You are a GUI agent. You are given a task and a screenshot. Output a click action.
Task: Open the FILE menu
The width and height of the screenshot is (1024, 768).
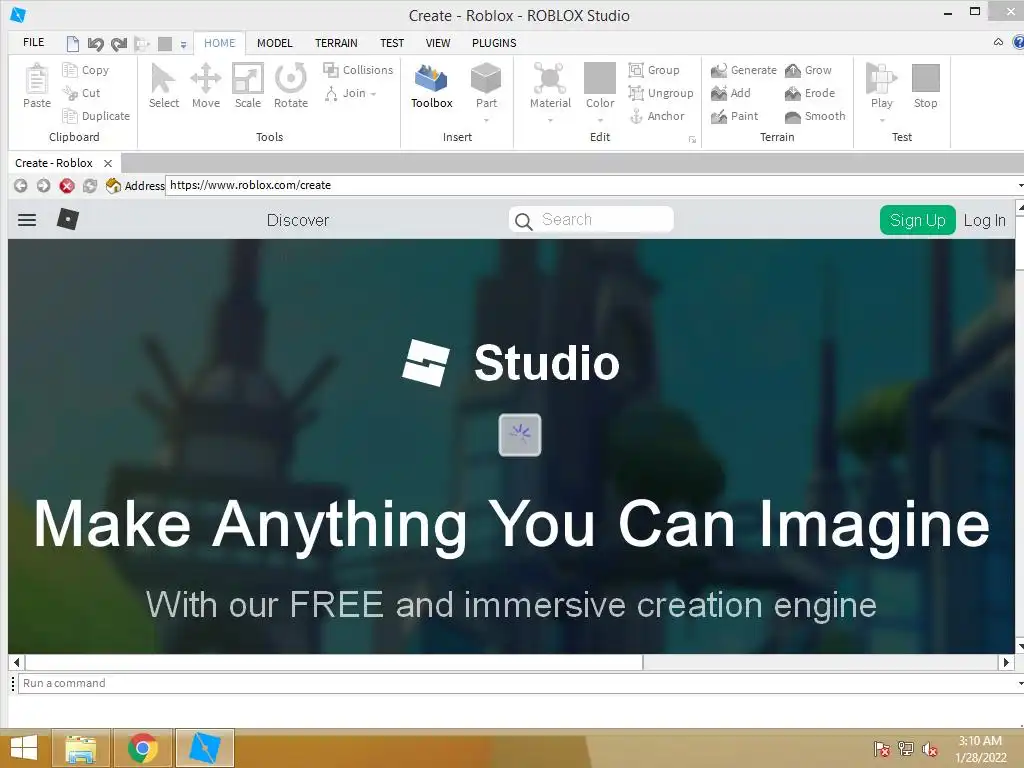(33, 42)
